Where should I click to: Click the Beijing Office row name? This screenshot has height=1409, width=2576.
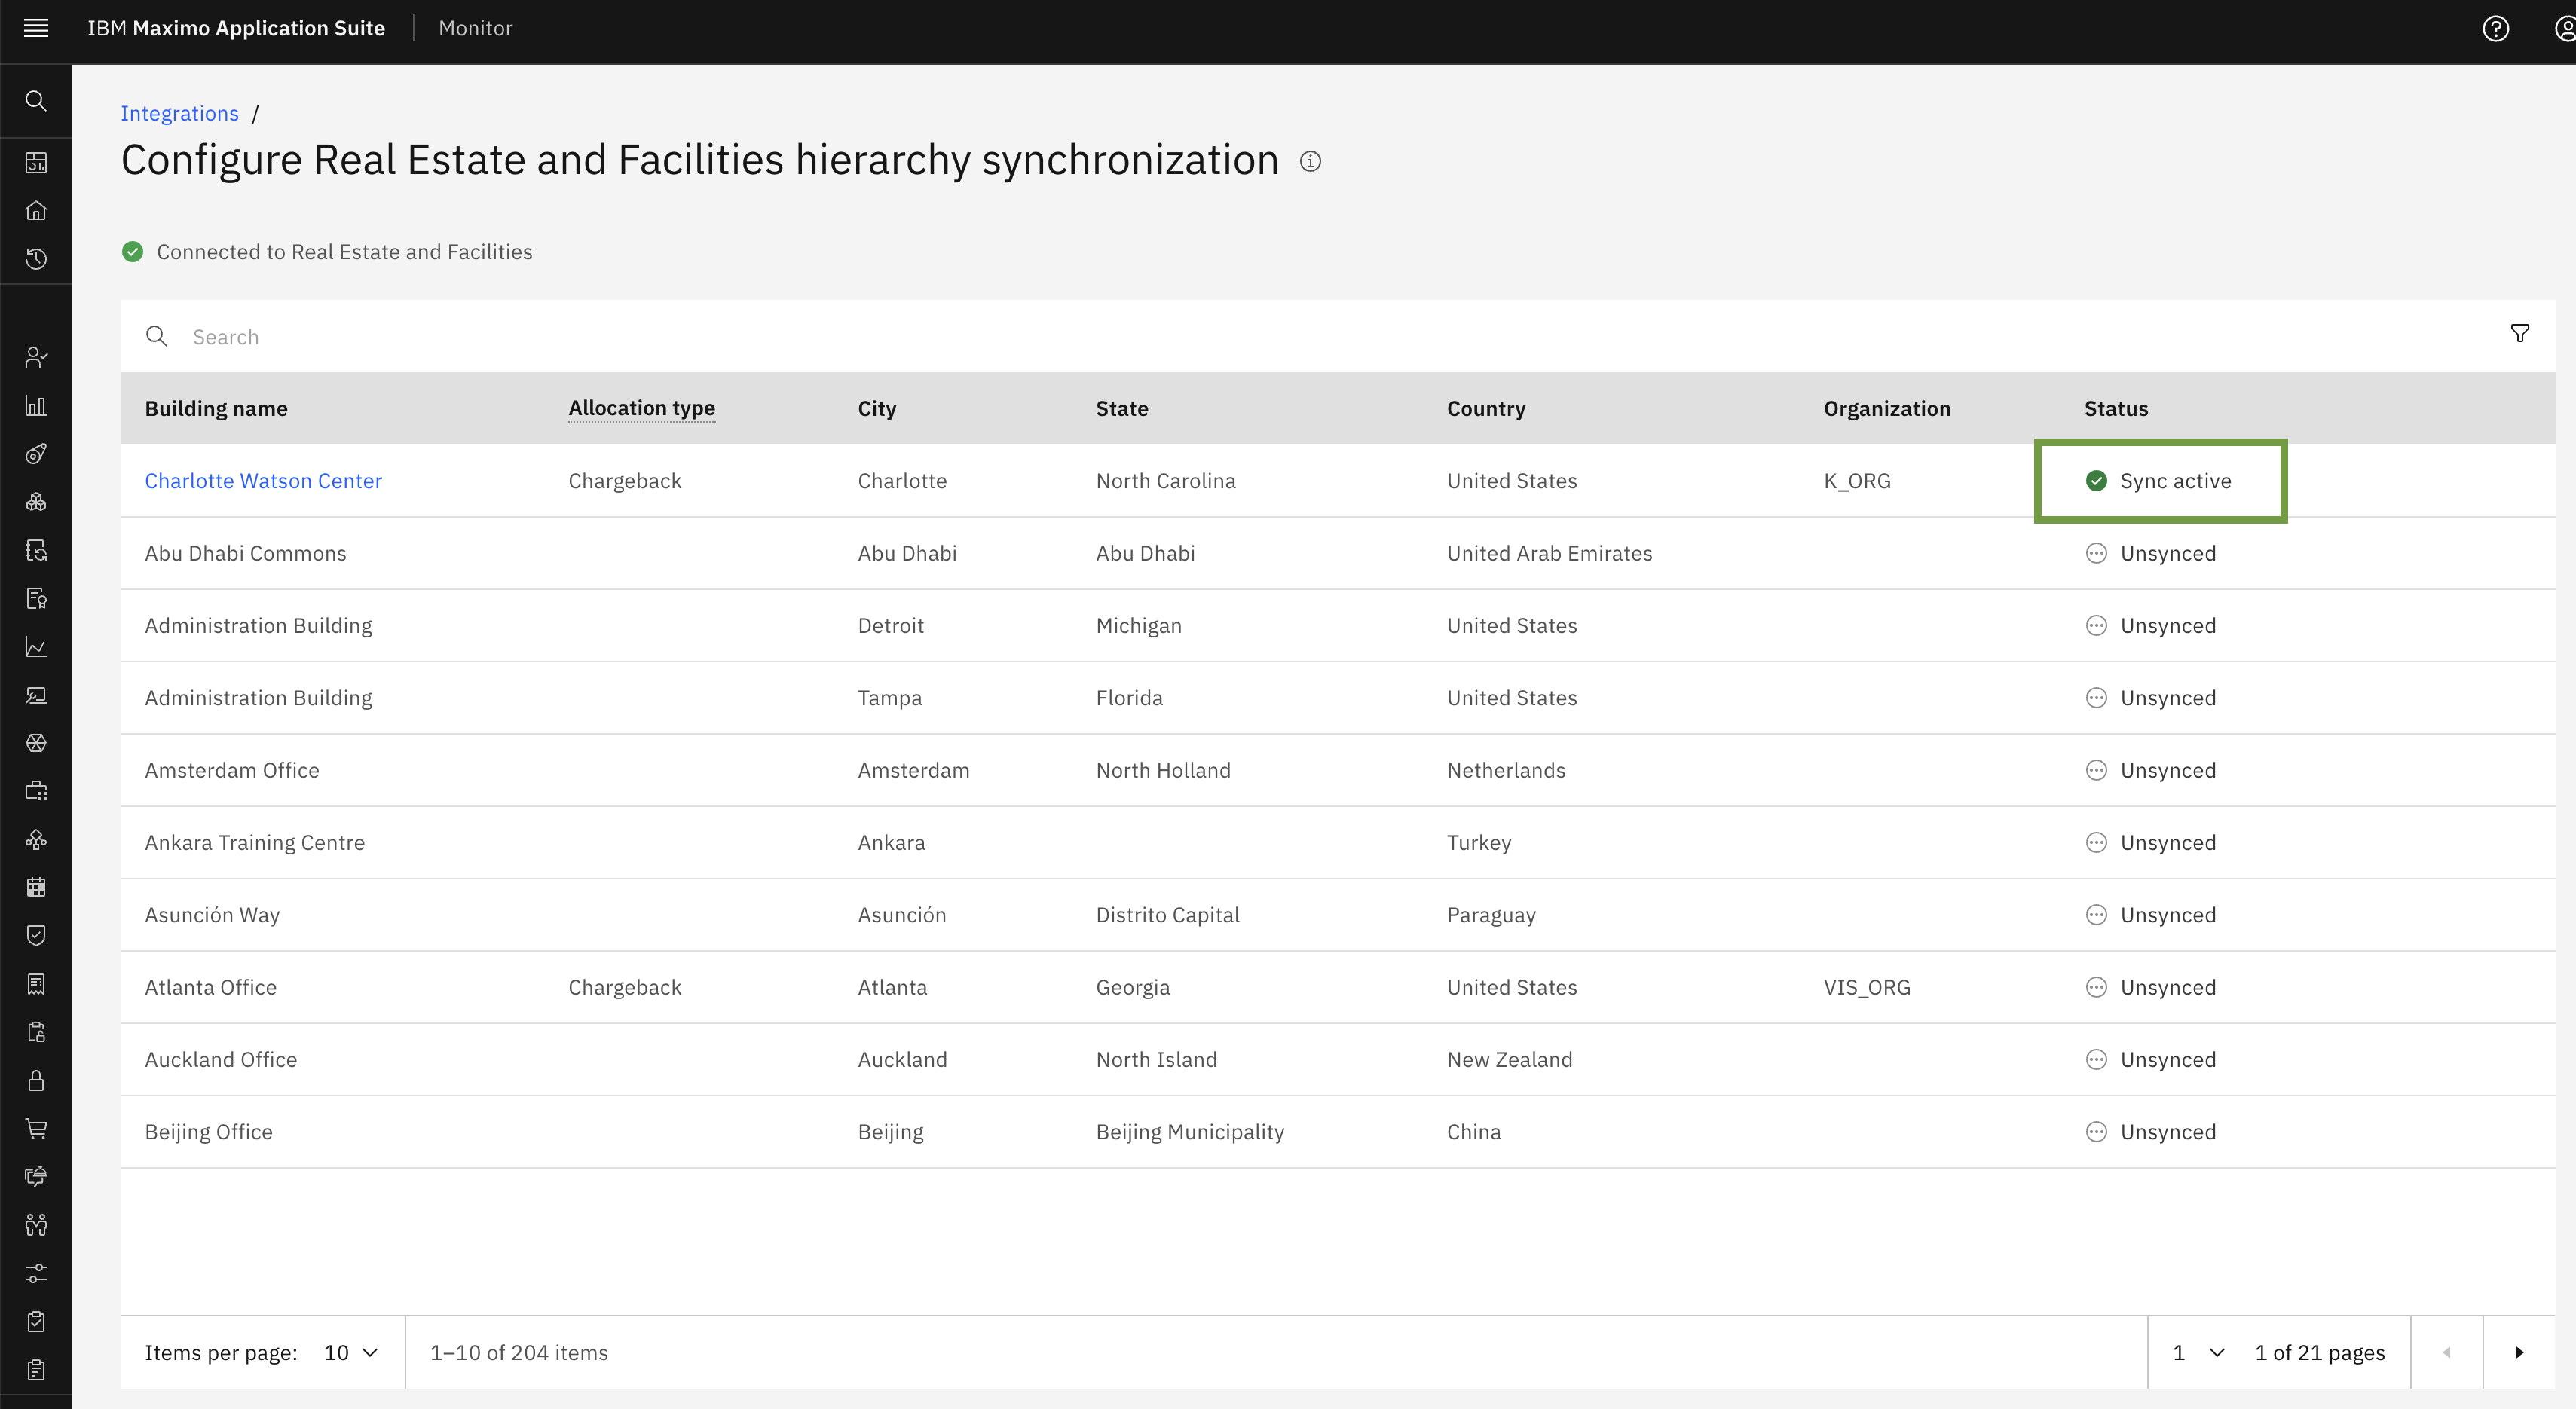coord(209,1132)
